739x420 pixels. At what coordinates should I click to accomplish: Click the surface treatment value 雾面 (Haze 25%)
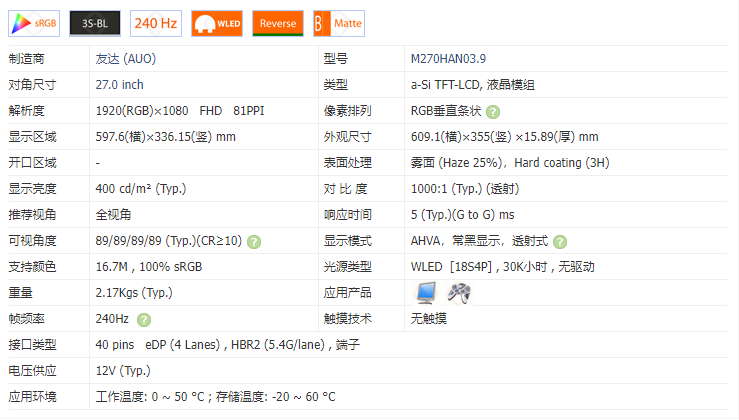(456, 163)
